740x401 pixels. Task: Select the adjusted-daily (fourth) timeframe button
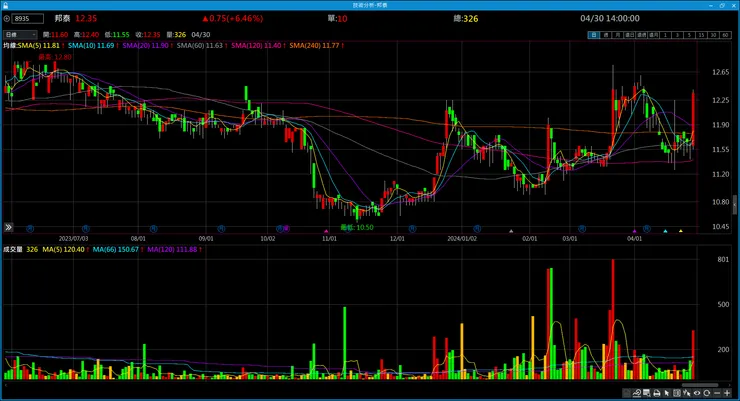(630, 35)
